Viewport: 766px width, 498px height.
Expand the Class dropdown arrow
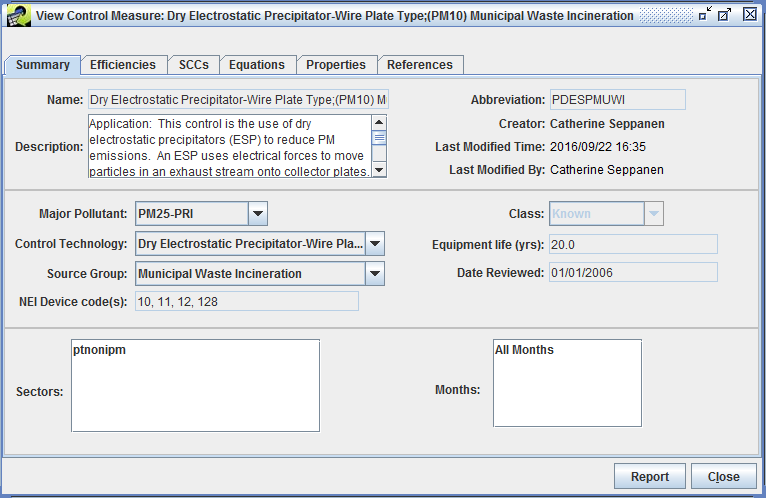[654, 214]
